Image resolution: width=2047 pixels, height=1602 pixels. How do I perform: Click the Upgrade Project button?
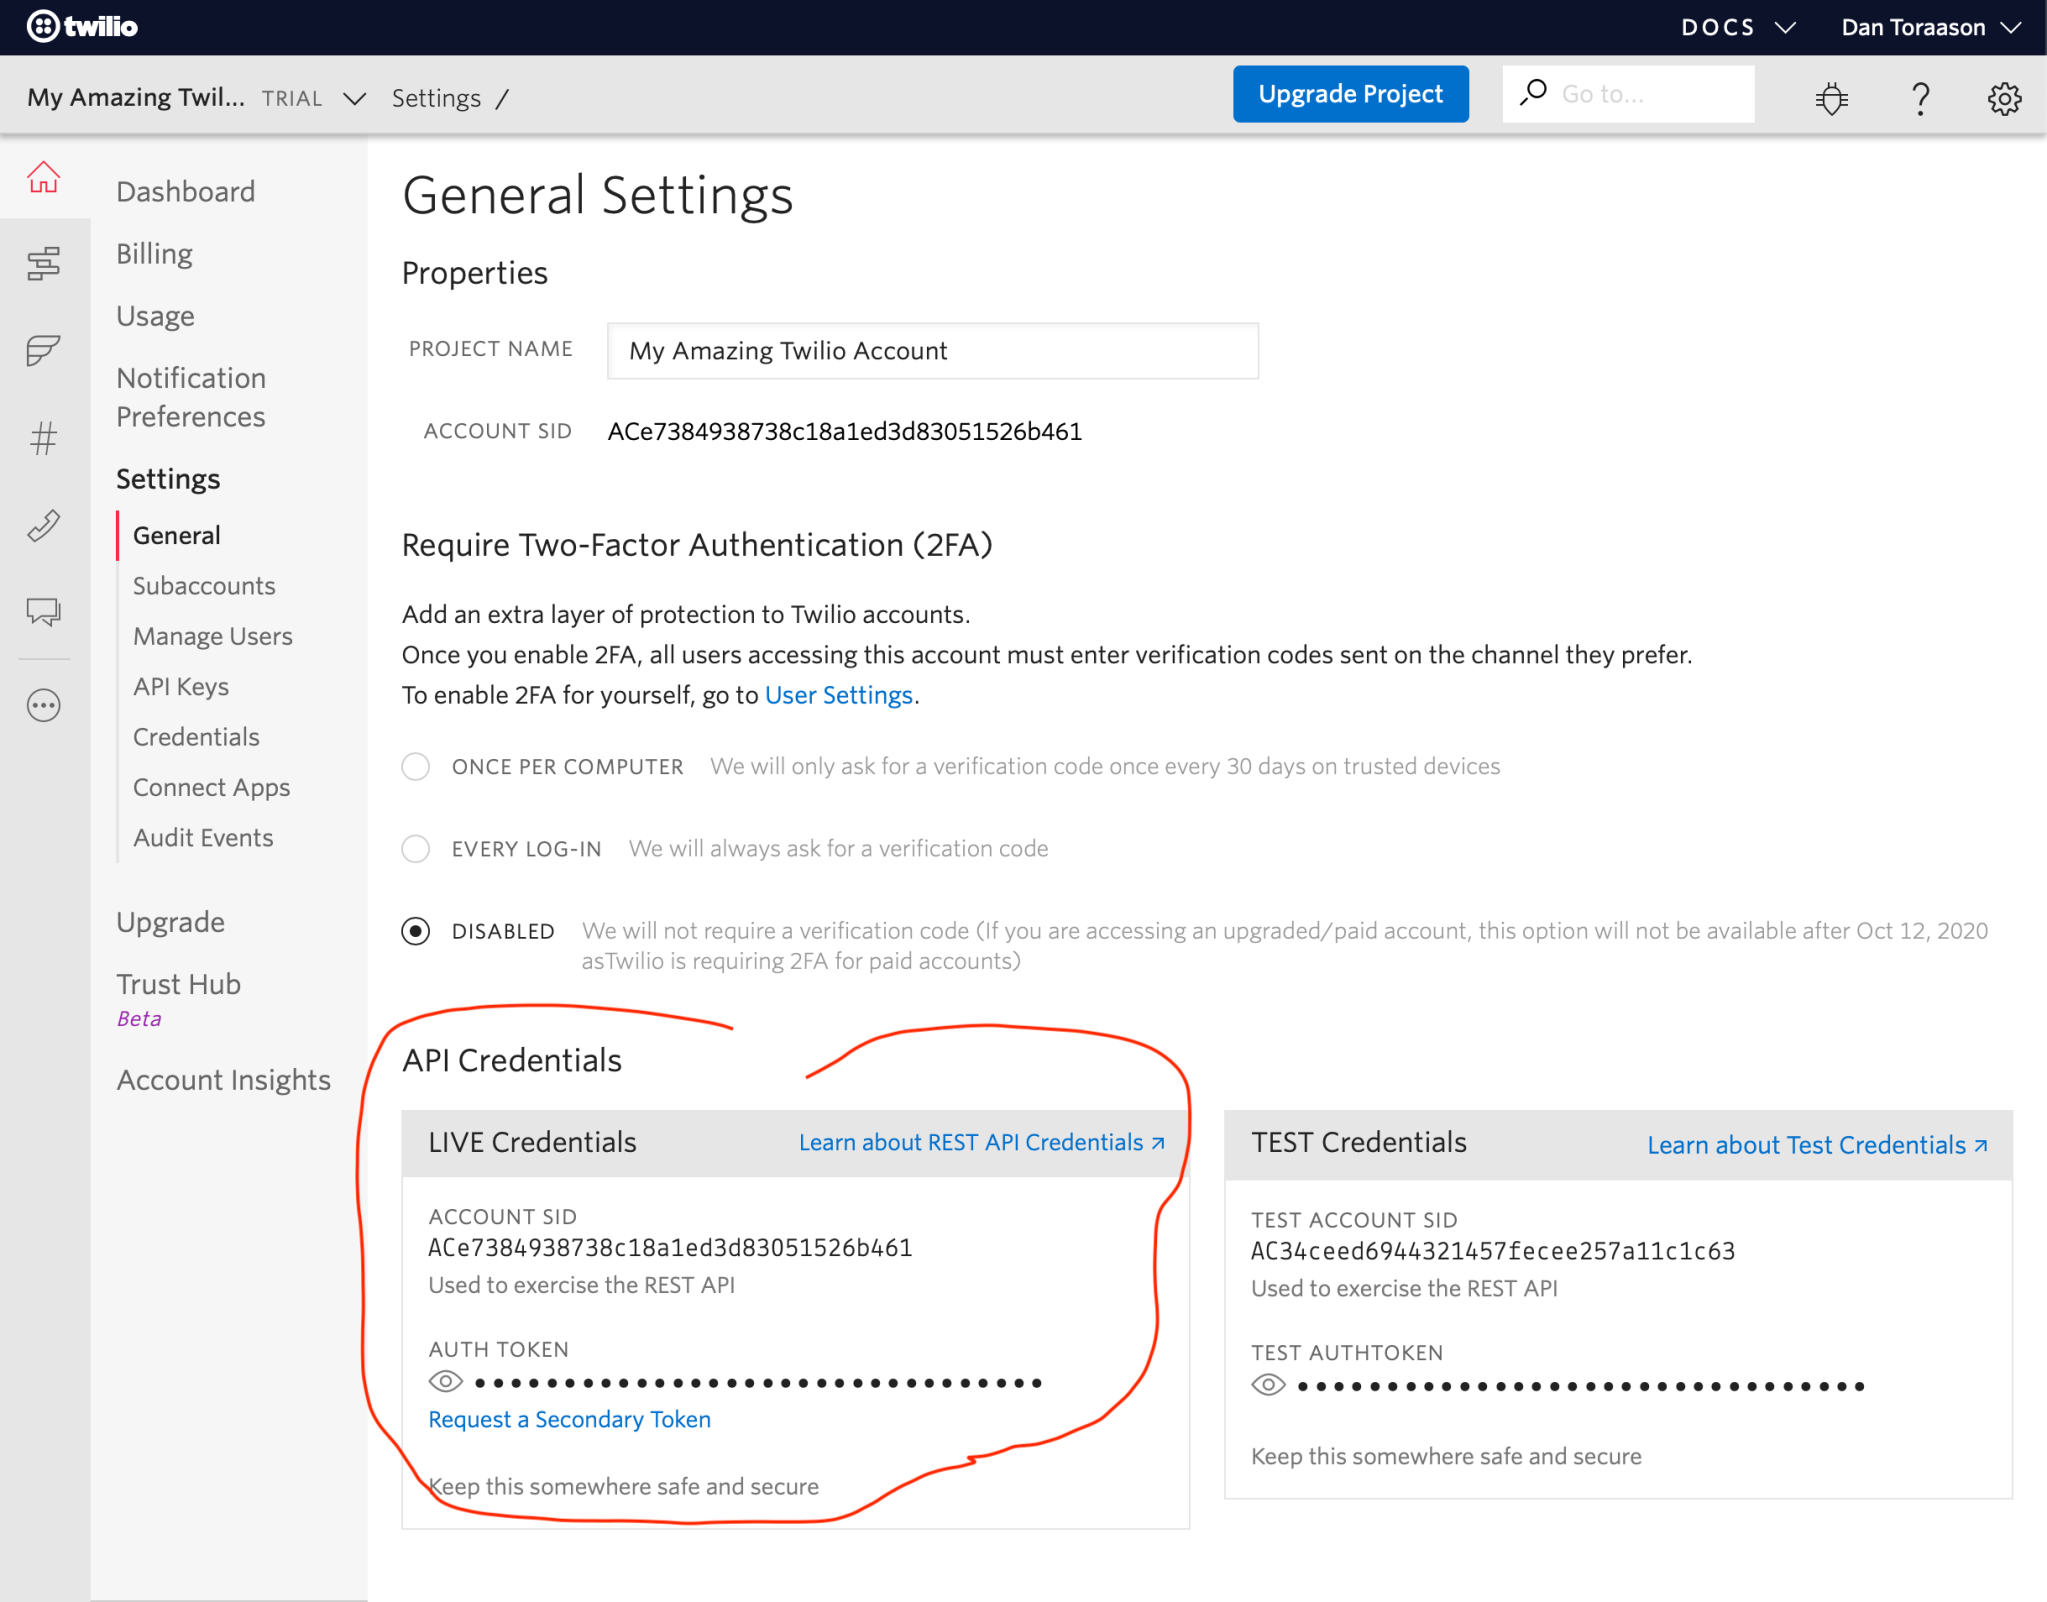point(1351,94)
